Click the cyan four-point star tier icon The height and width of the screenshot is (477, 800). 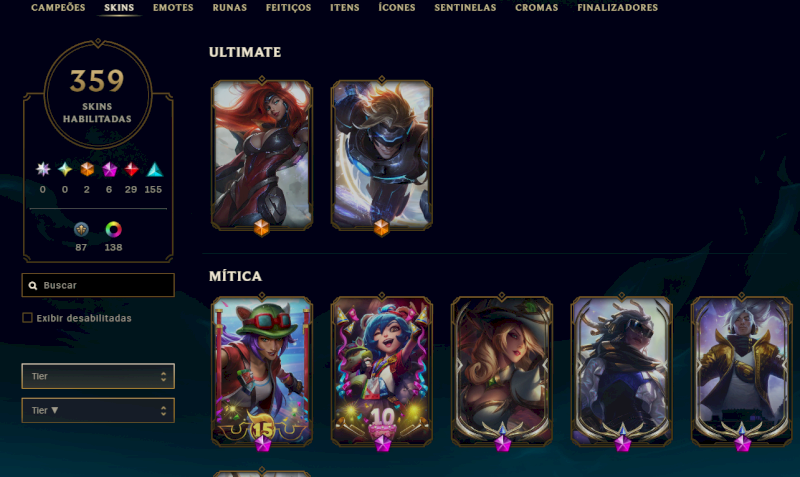click(x=65, y=169)
